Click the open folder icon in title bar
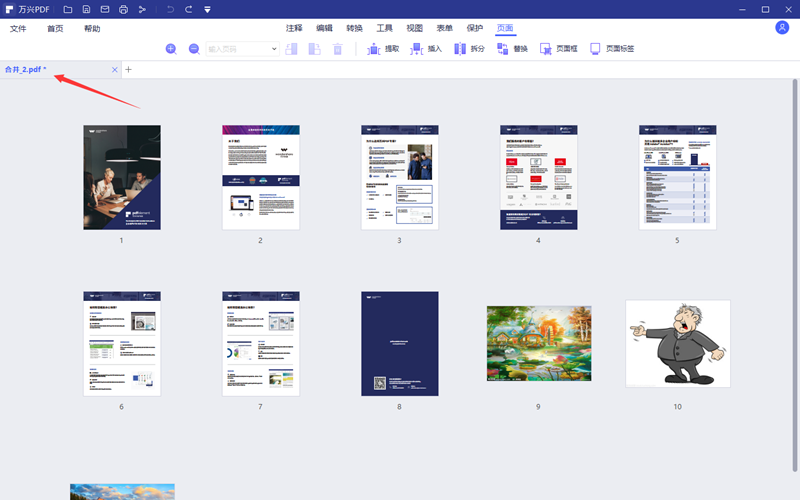 tap(68, 9)
